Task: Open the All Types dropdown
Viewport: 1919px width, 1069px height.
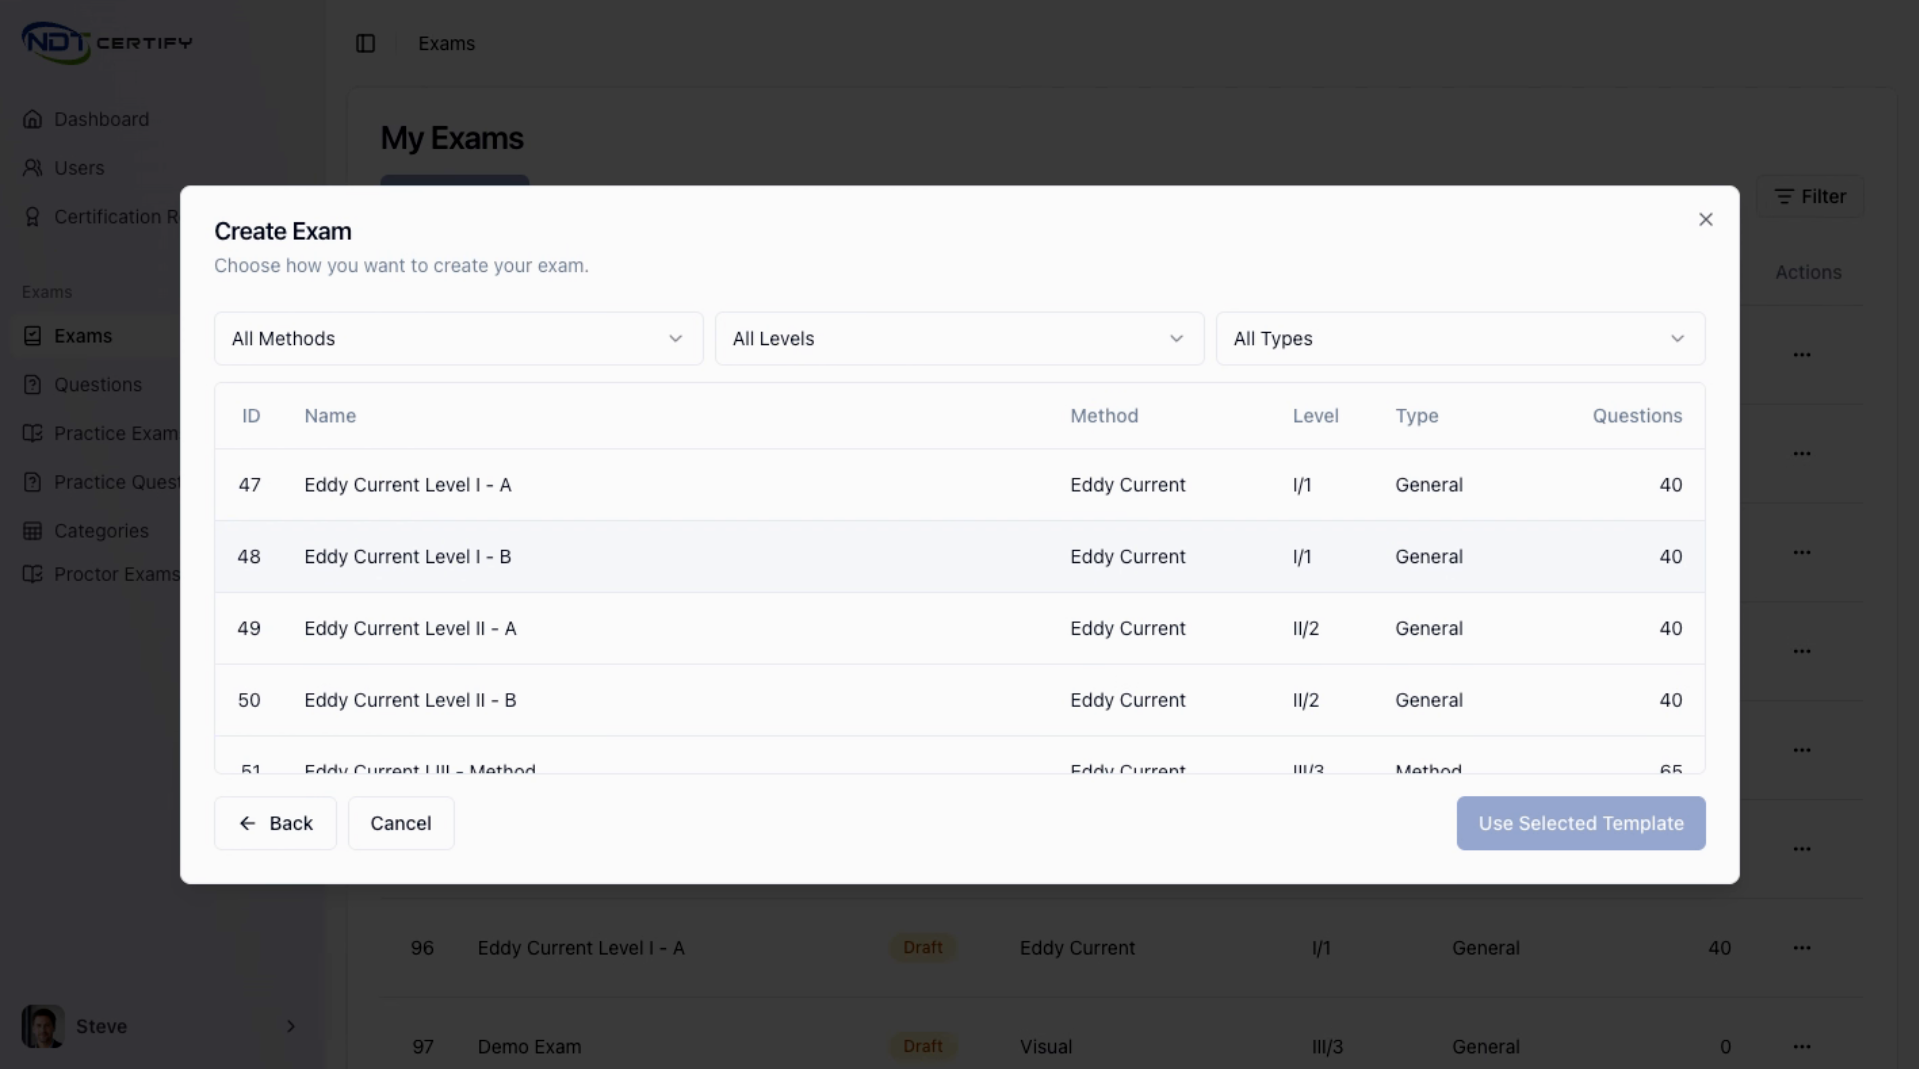Action: pyautogui.click(x=1460, y=338)
